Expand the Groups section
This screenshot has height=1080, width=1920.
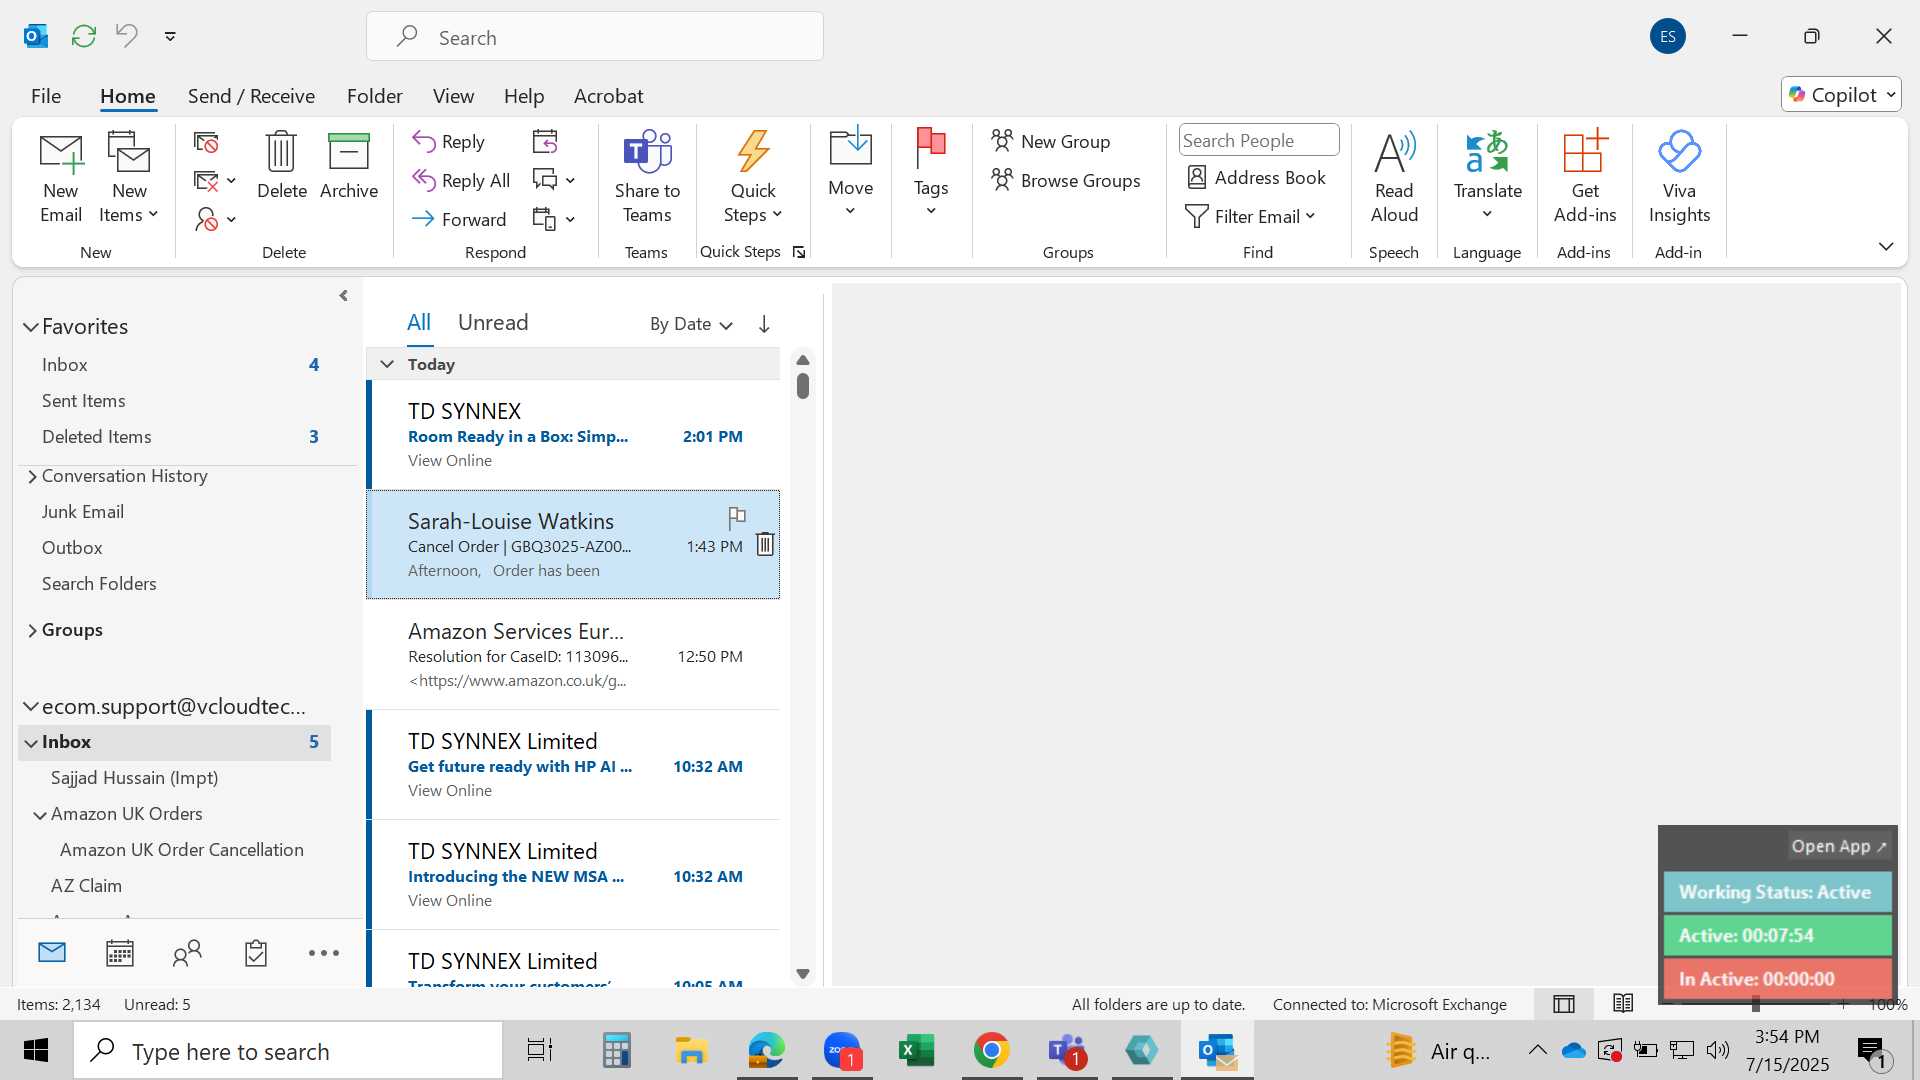coord(32,630)
